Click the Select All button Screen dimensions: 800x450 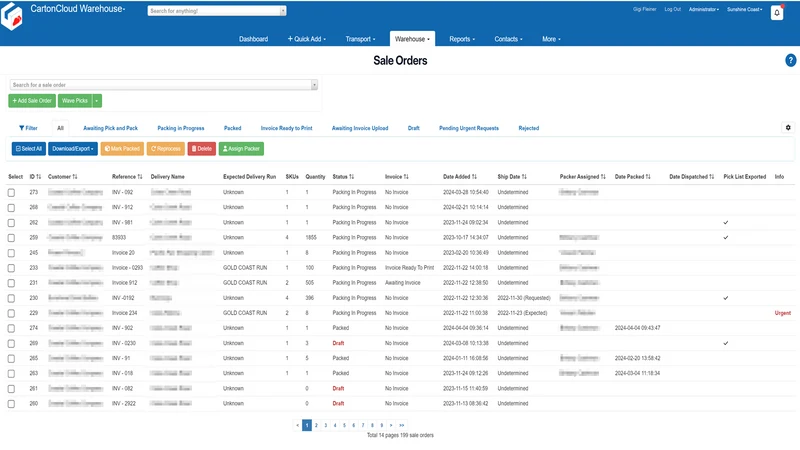pyautogui.click(x=29, y=148)
